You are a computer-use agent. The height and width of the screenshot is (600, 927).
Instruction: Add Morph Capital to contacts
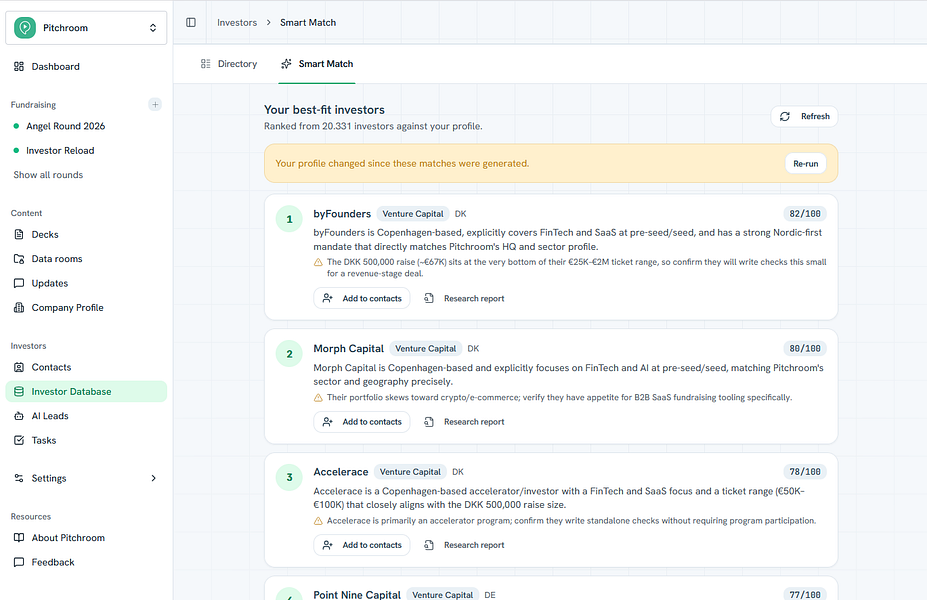tap(362, 422)
